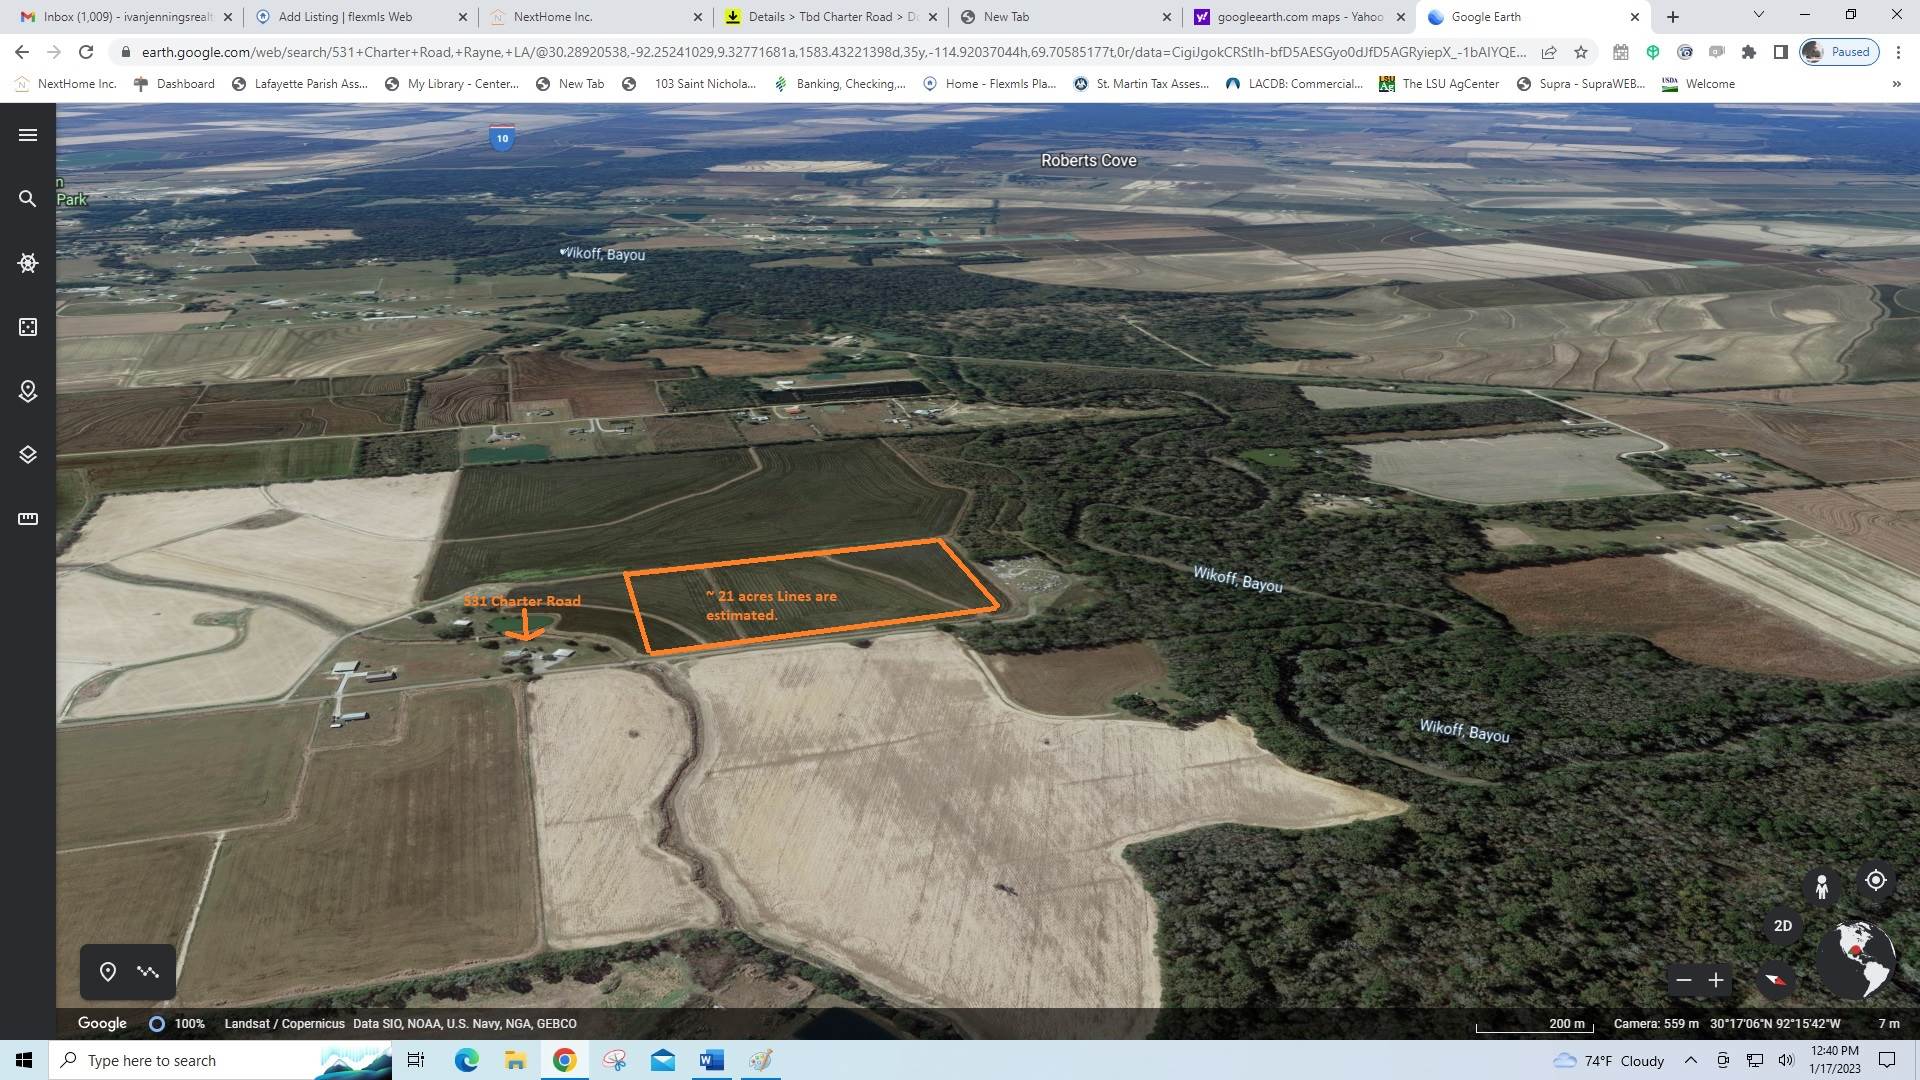Drop Pegman for Street View
The width and height of the screenshot is (1920, 1080).
1822,886
